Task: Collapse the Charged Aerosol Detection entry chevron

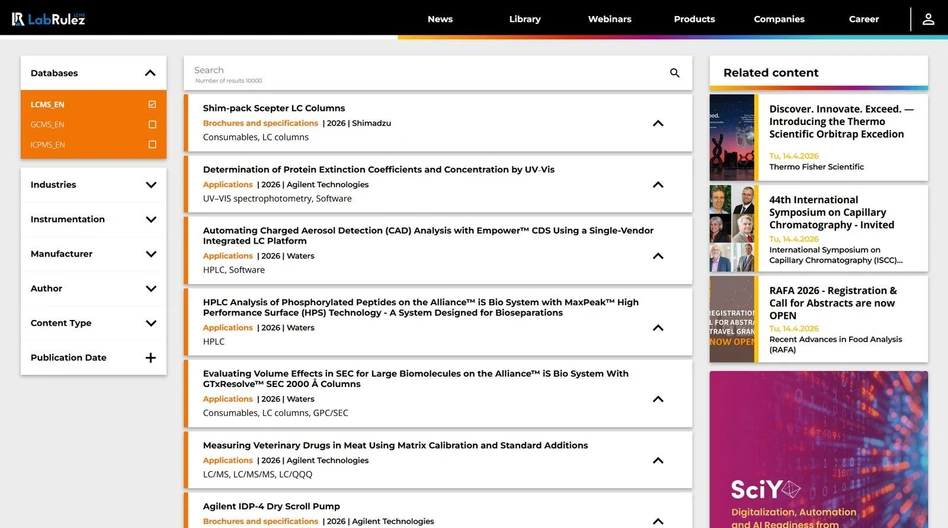Action: [658, 256]
